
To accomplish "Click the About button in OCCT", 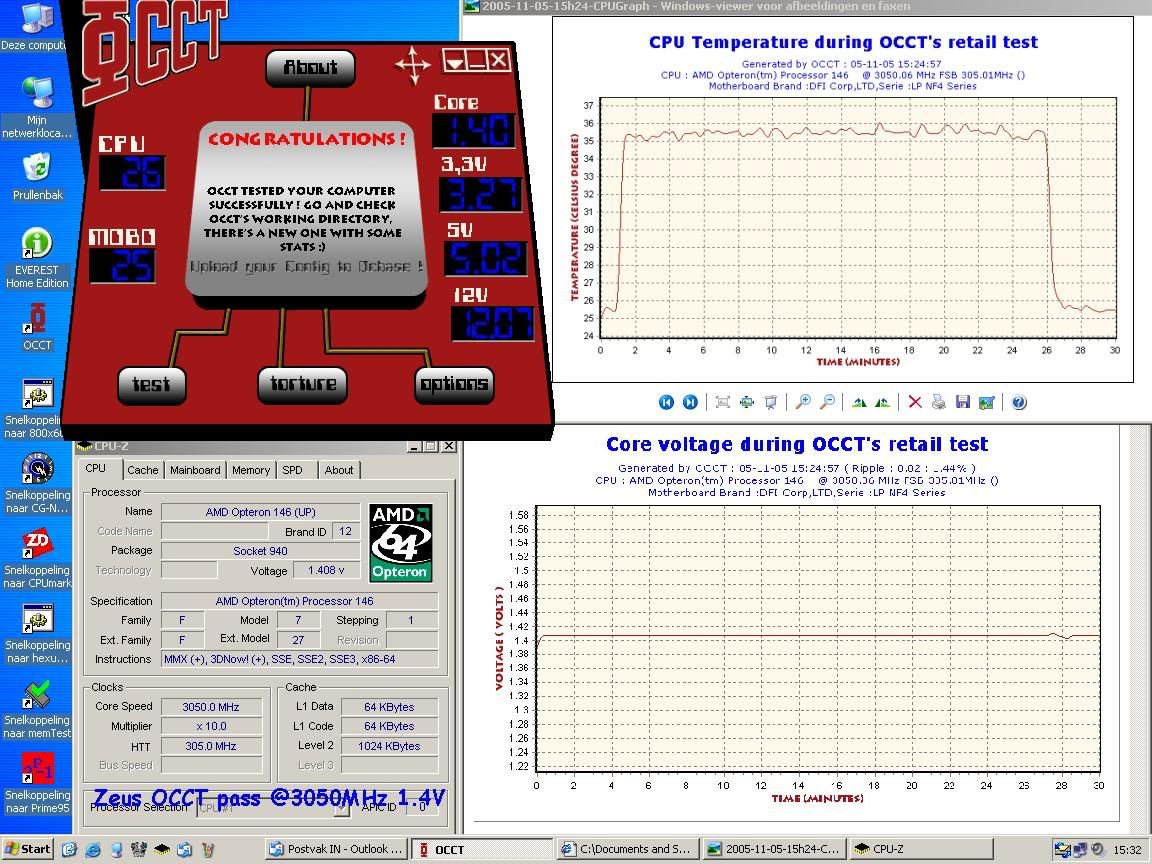I will 310,68.
